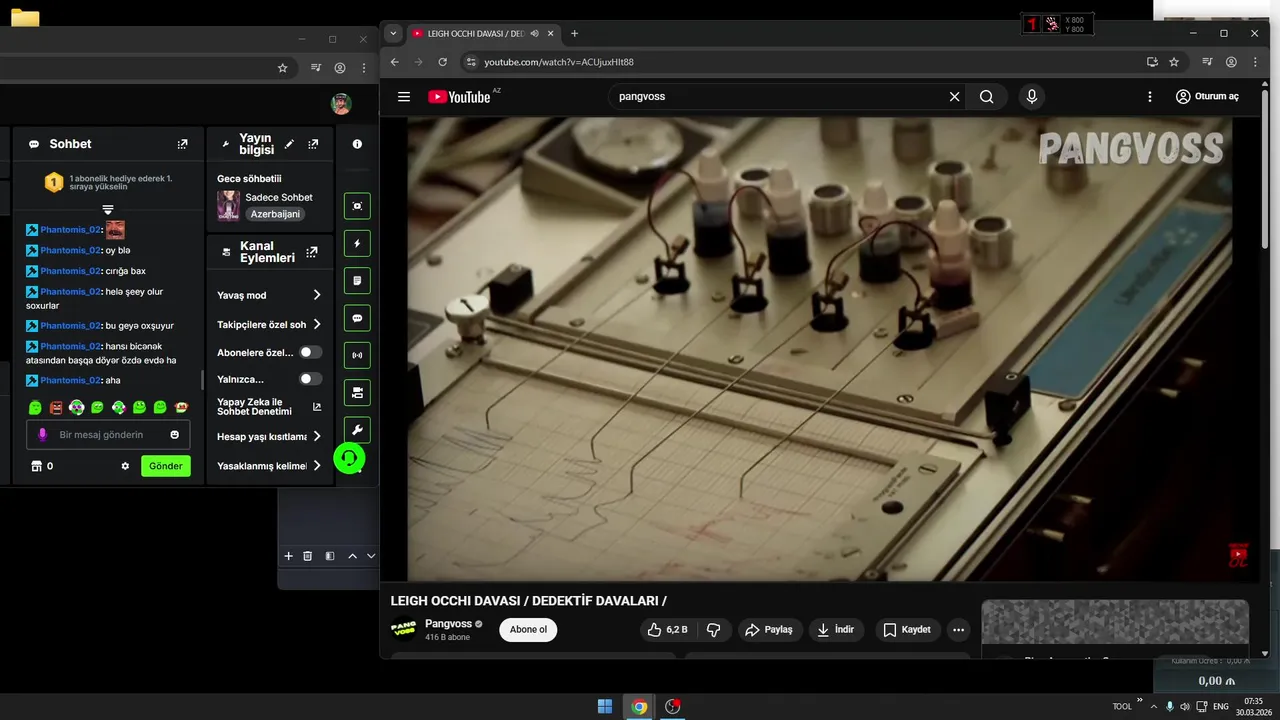Image resolution: width=1280 pixels, height=720 pixels.
Task: Expand Hesap yaşı kısıtlaması option
Action: (317, 436)
